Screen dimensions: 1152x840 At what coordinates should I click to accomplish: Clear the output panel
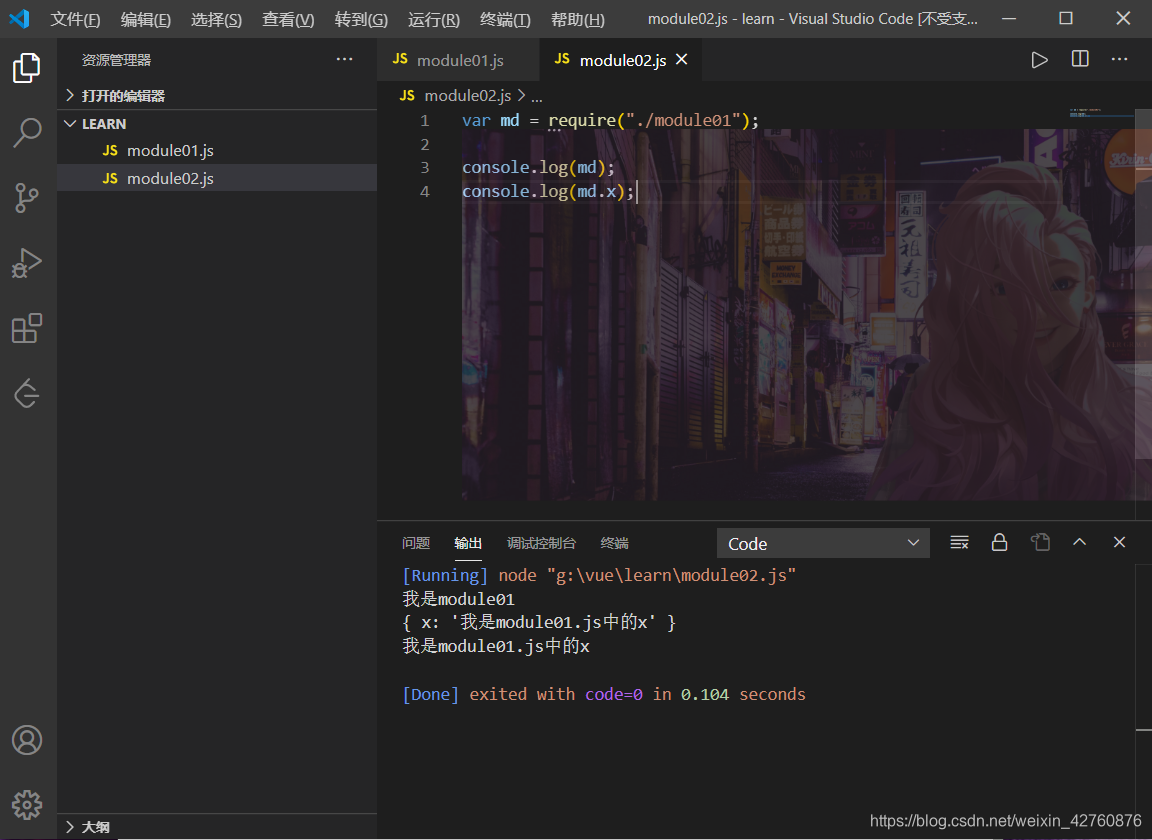pyautogui.click(x=960, y=542)
